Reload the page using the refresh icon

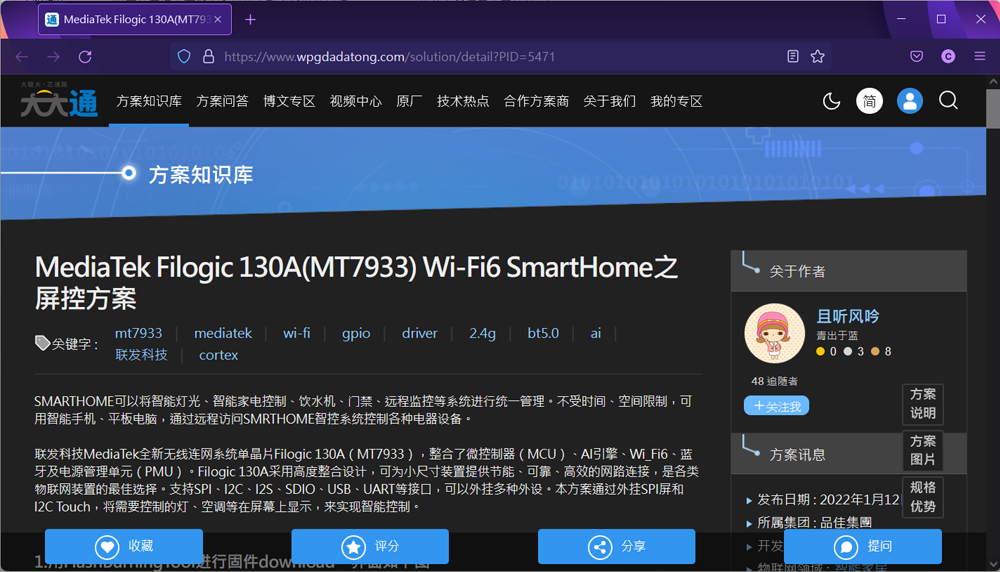(x=85, y=57)
